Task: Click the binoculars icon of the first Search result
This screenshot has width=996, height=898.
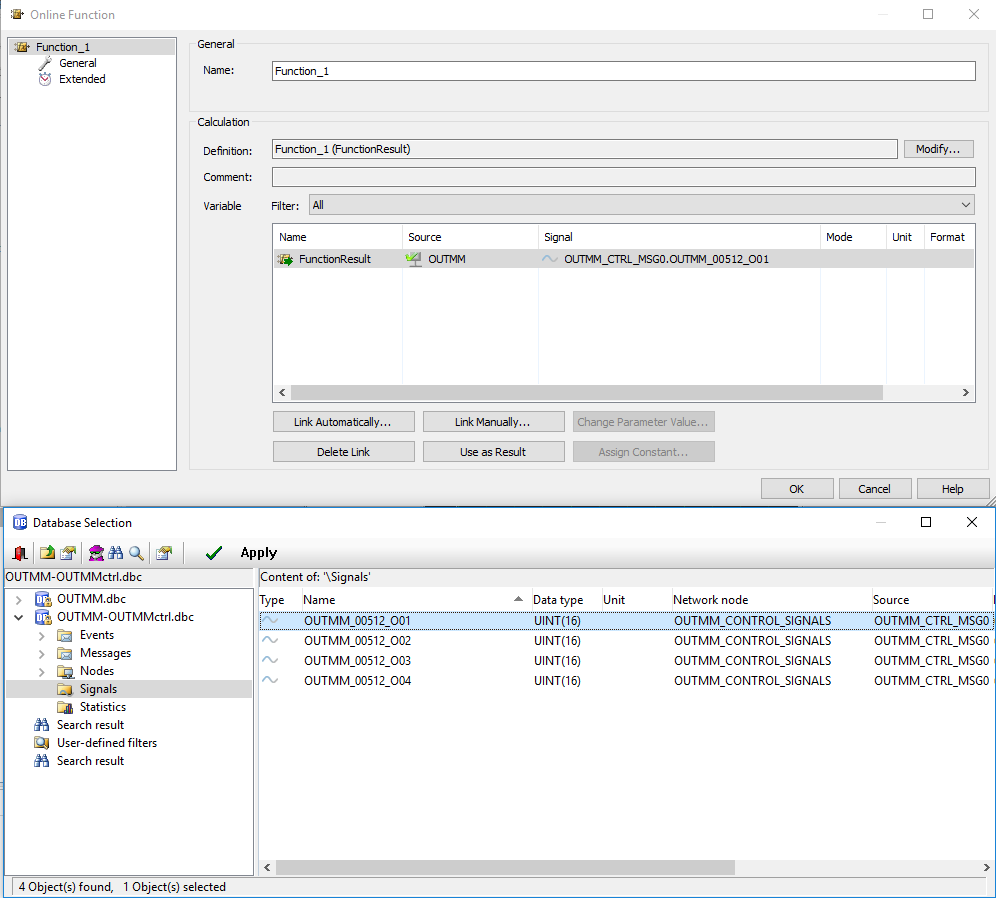Action: [x=42, y=725]
